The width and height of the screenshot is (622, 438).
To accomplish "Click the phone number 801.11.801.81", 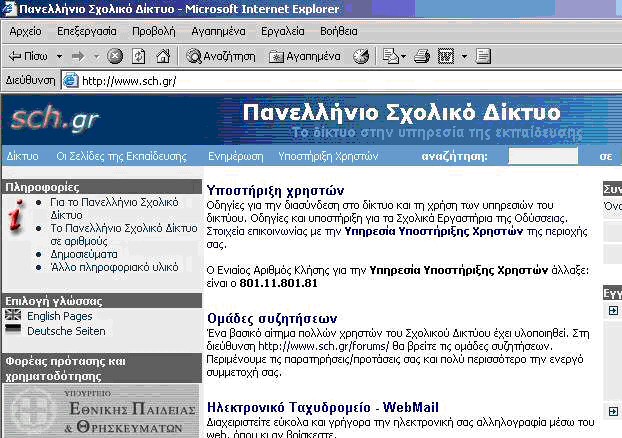I will [278, 283].
